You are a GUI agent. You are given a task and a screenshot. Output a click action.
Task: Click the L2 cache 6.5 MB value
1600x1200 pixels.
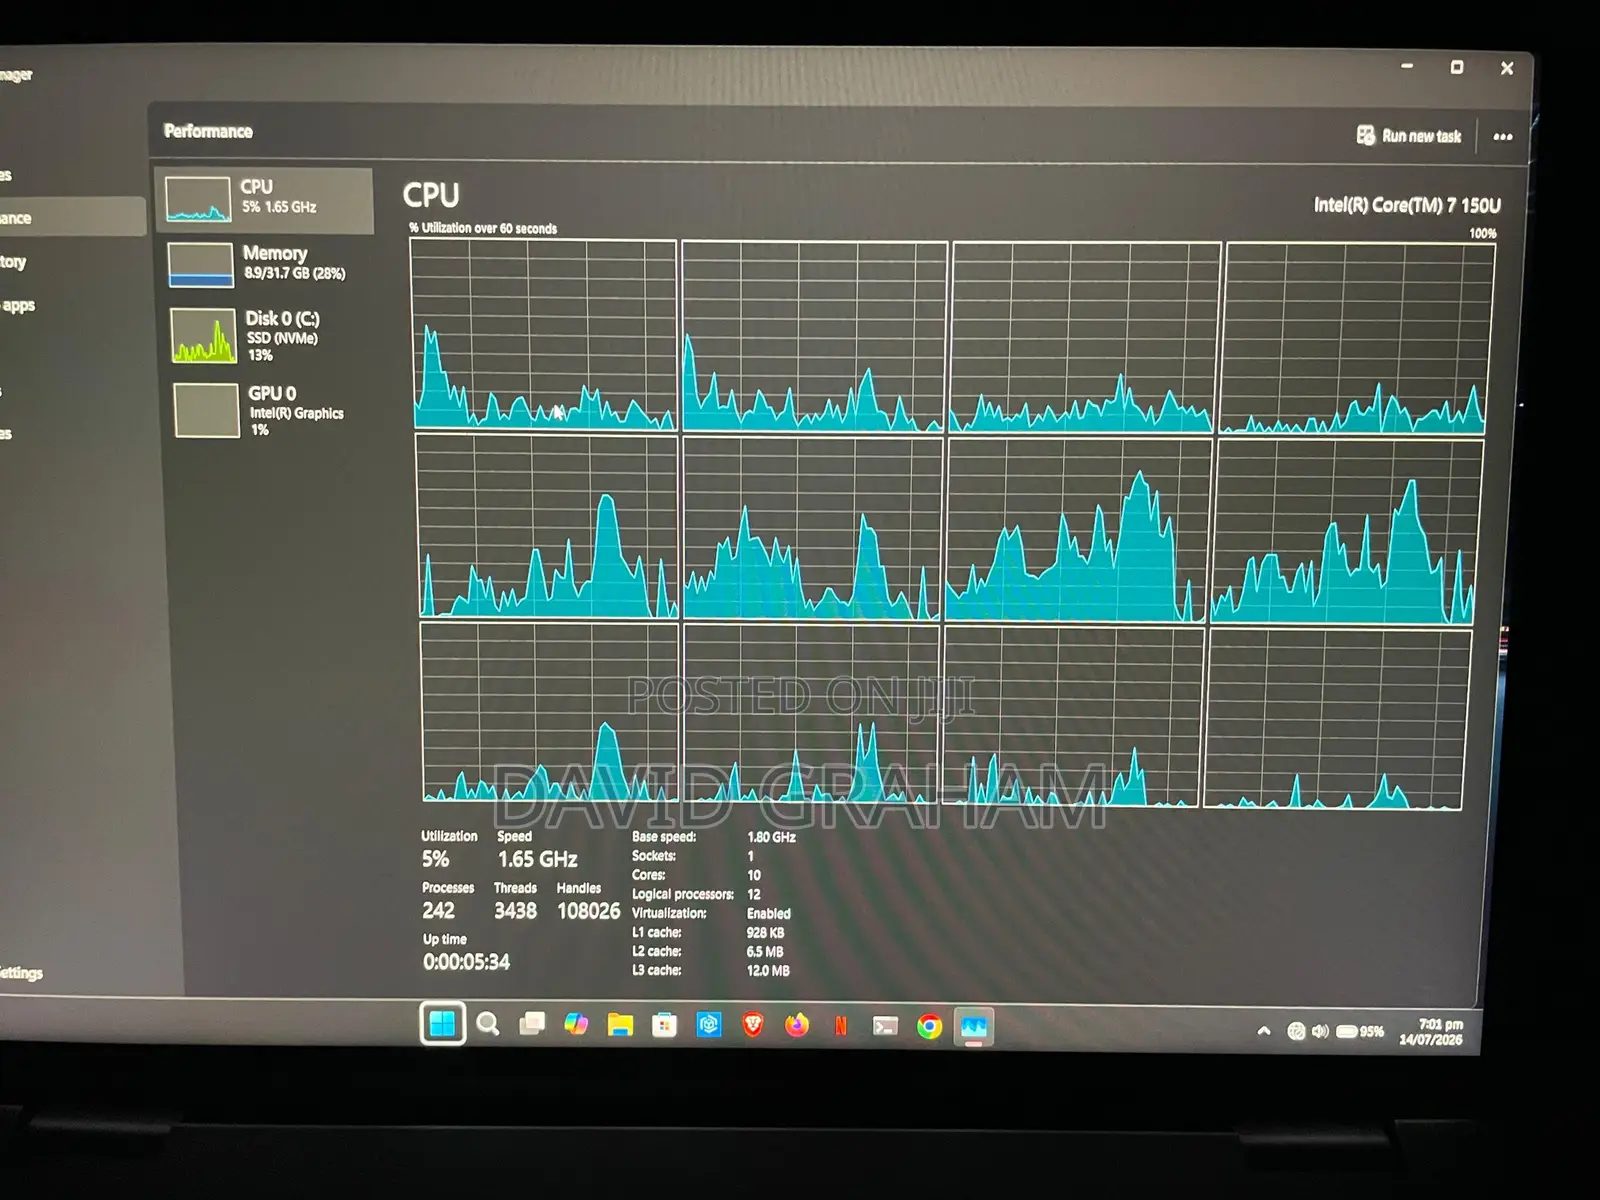pyautogui.click(x=765, y=952)
